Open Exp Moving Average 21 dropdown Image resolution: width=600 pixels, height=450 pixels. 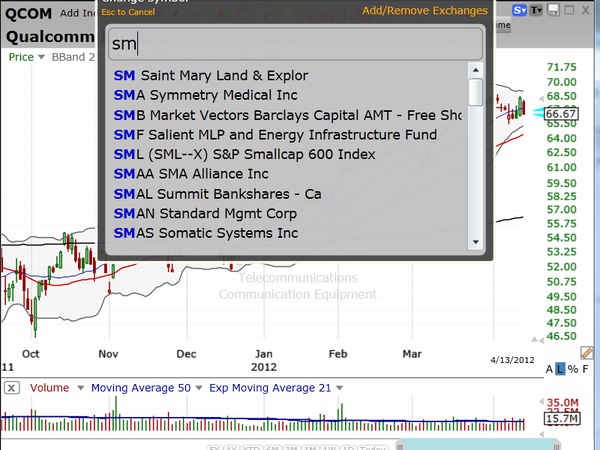tap(339, 388)
